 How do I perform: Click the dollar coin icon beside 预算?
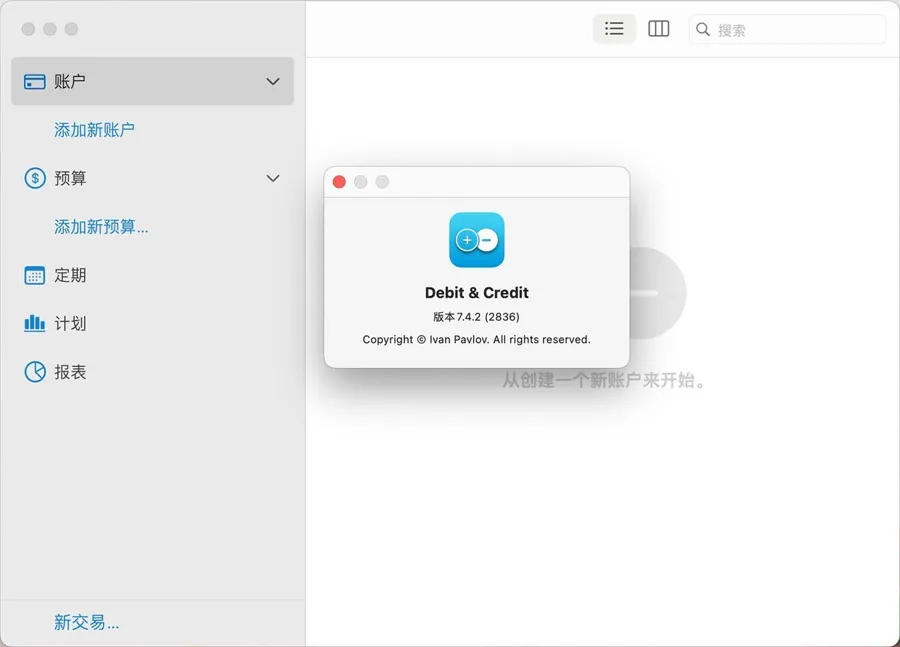(35, 179)
